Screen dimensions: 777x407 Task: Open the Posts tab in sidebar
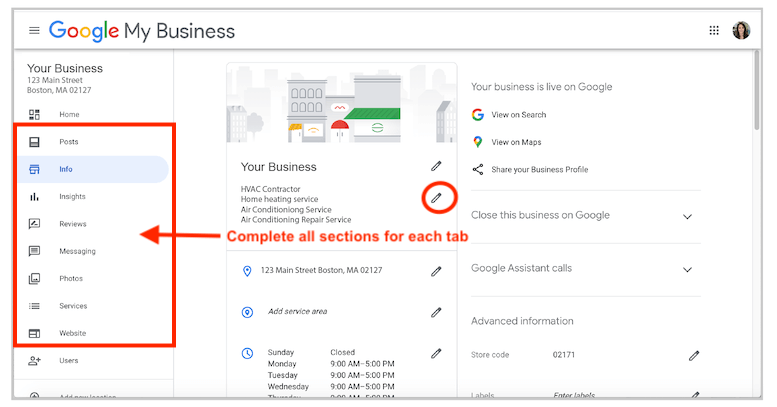point(68,142)
